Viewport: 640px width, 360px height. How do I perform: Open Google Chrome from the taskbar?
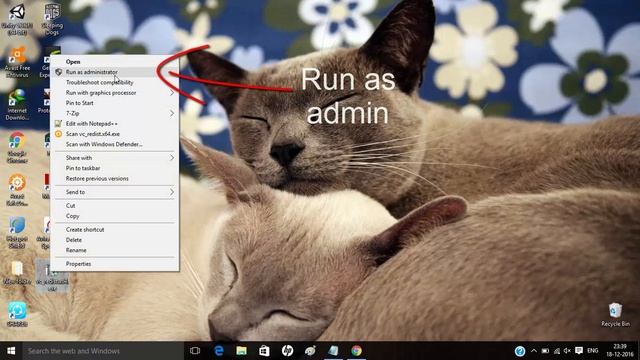[356, 351]
